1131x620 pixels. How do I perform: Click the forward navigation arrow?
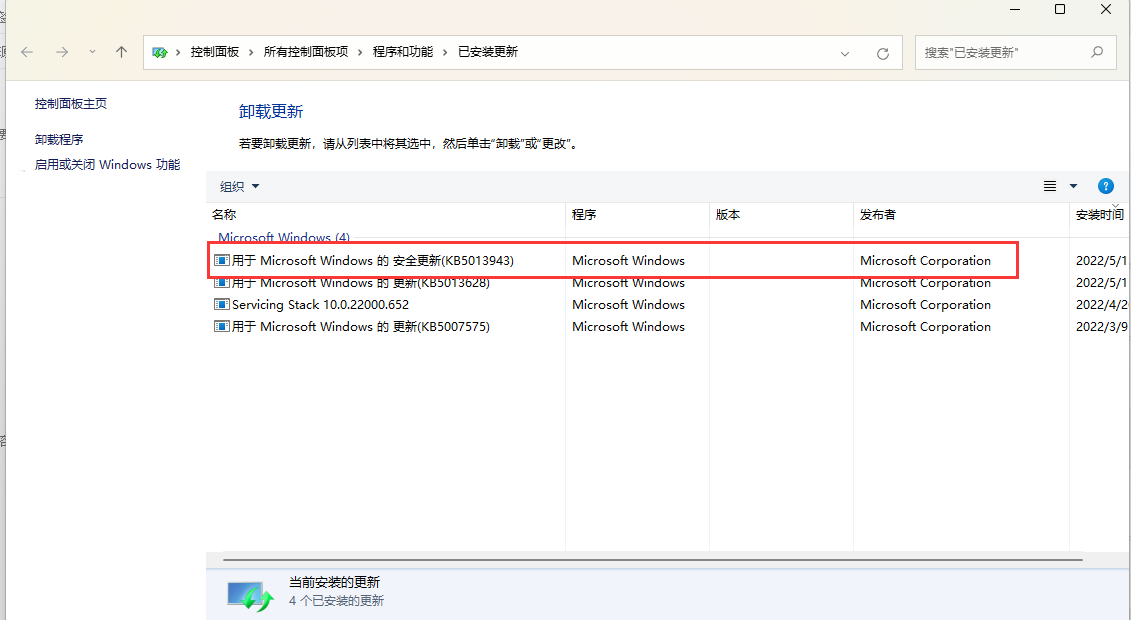[62, 52]
